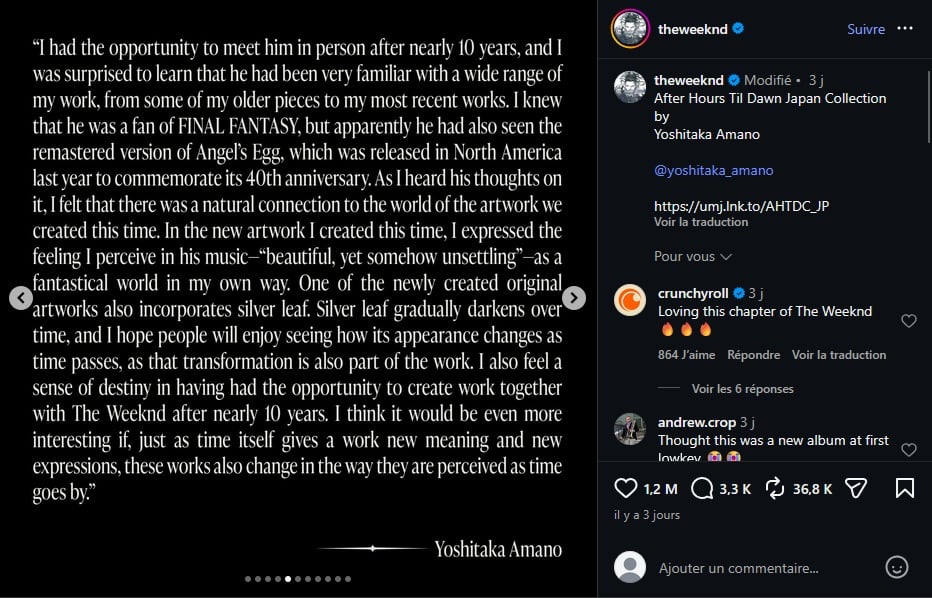
Task: Open emoji picker in comment box
Action: pos(896,567)
